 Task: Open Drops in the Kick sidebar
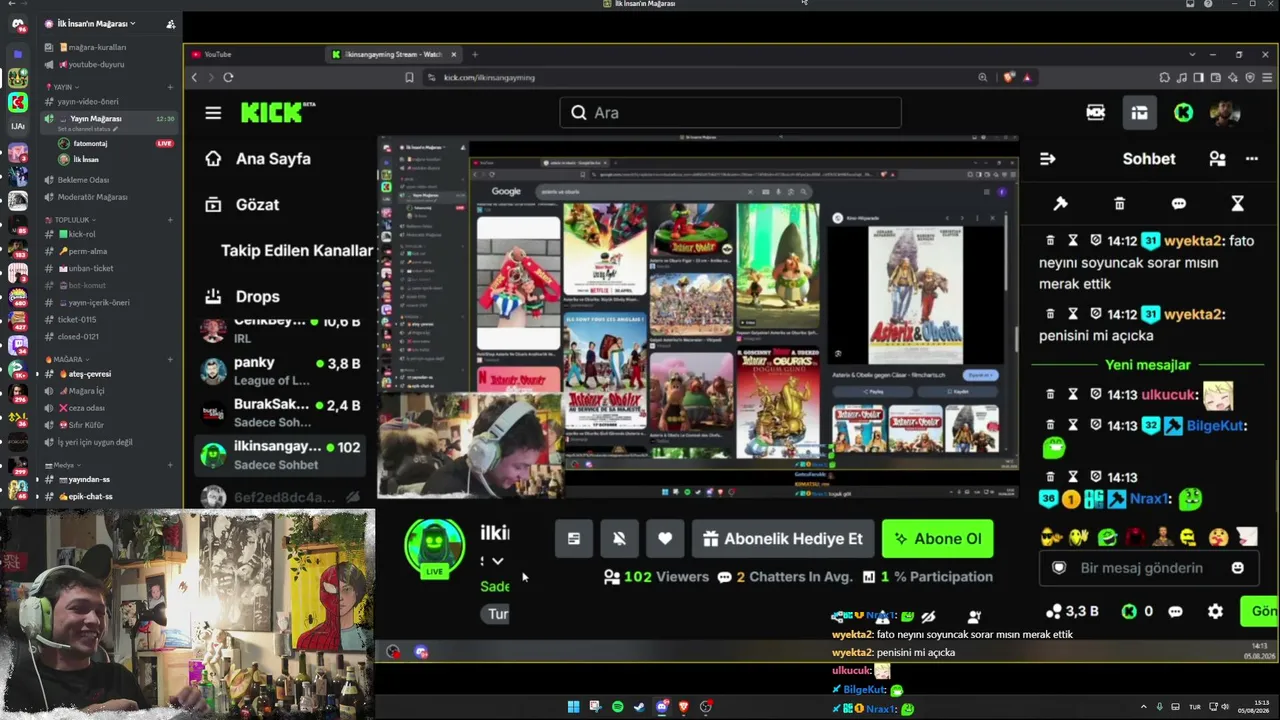(x=242, y=297)
